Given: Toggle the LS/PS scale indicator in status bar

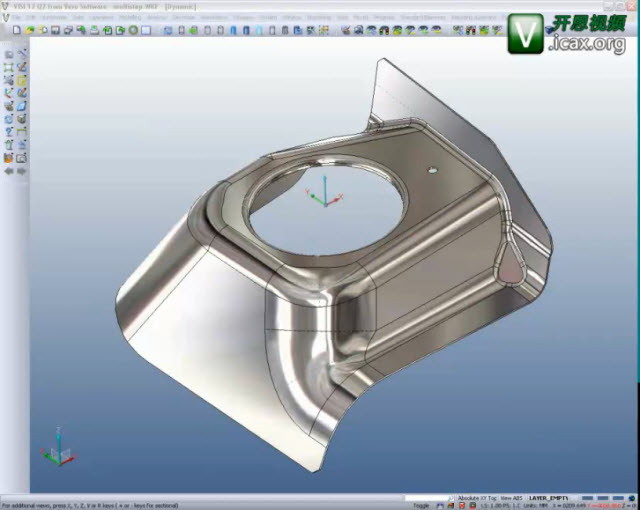Looking at the screenshot, I should point(490,505).
